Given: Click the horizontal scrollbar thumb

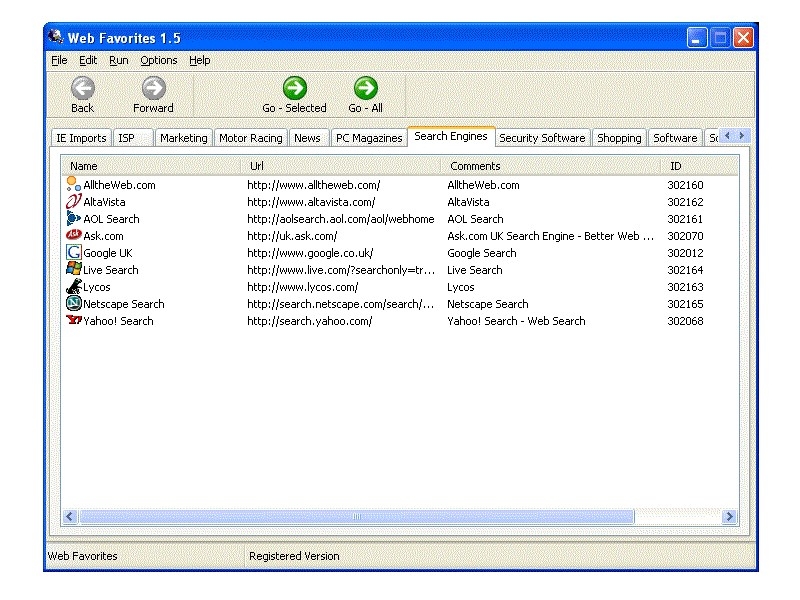Looking at the screenshot, I should 357,516.
